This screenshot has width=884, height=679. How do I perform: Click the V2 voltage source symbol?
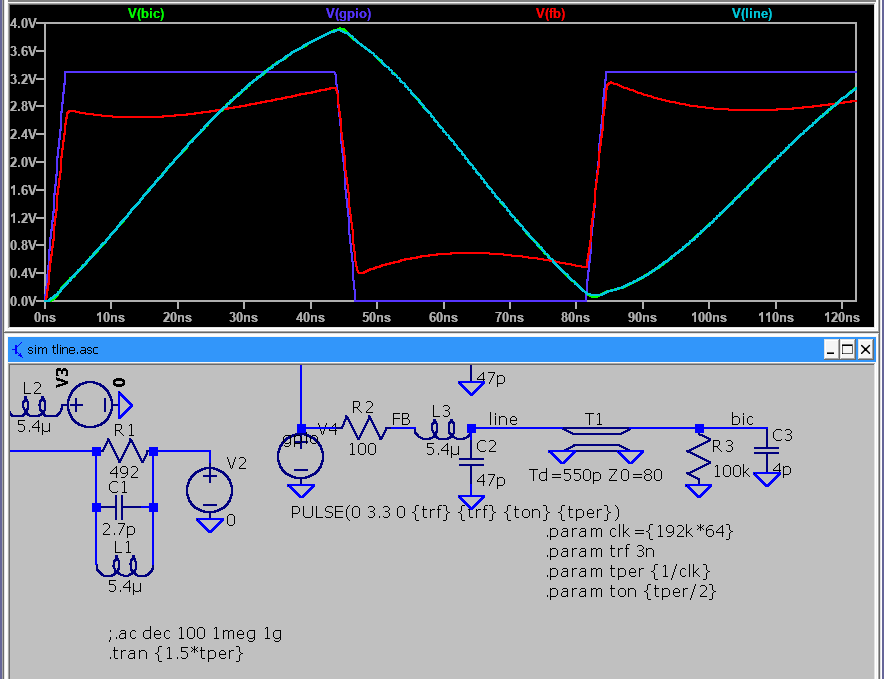(x=209, y=490)
